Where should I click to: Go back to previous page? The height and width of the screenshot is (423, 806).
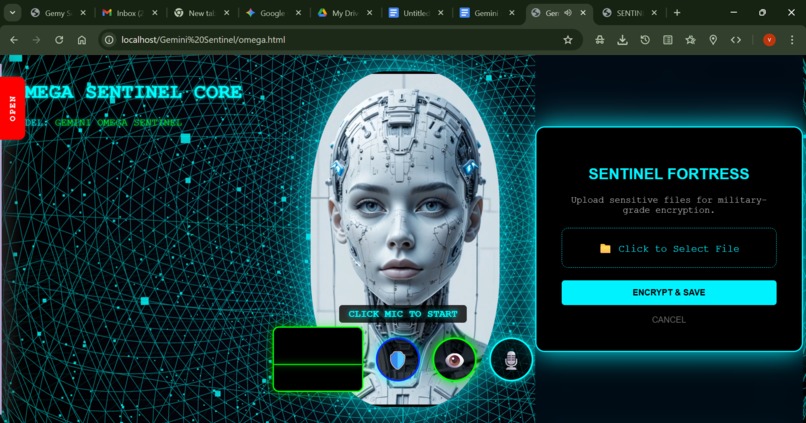click(14, 40)
